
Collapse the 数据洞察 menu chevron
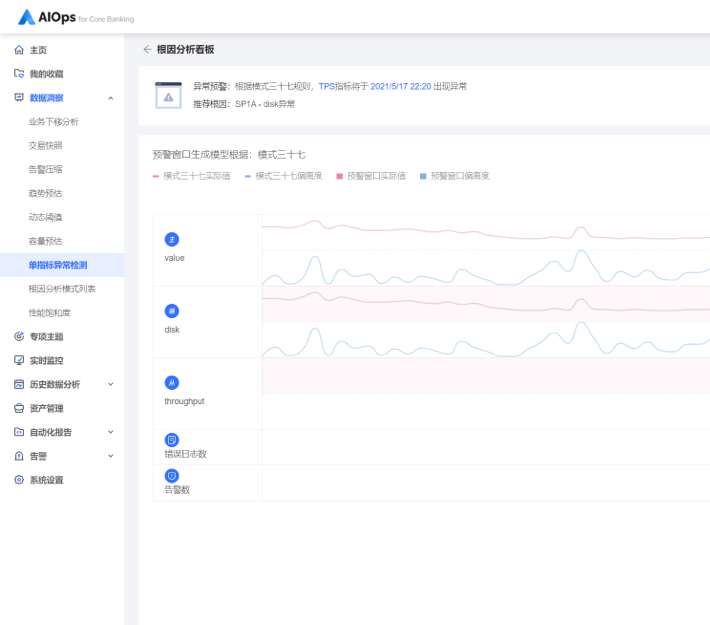[x=110, y=98]
